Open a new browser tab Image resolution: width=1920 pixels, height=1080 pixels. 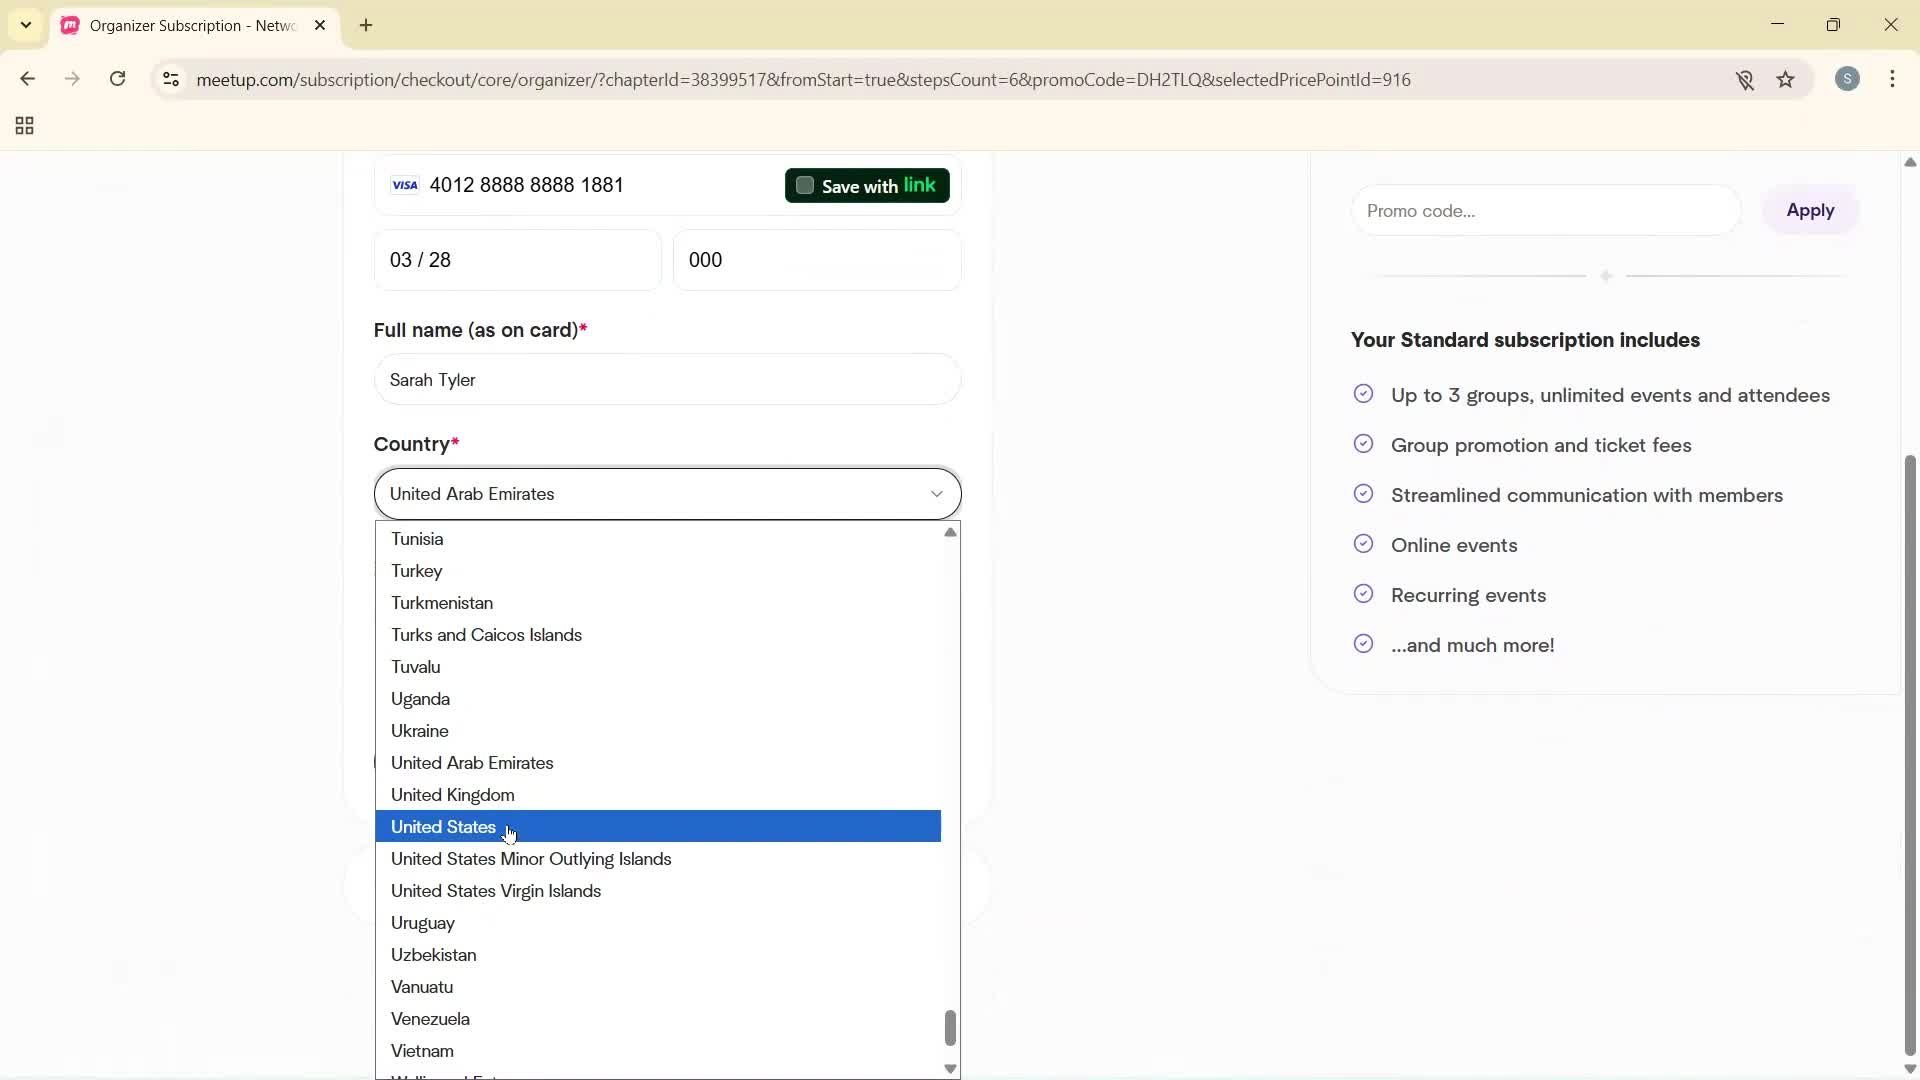click(x=366, y=25)
